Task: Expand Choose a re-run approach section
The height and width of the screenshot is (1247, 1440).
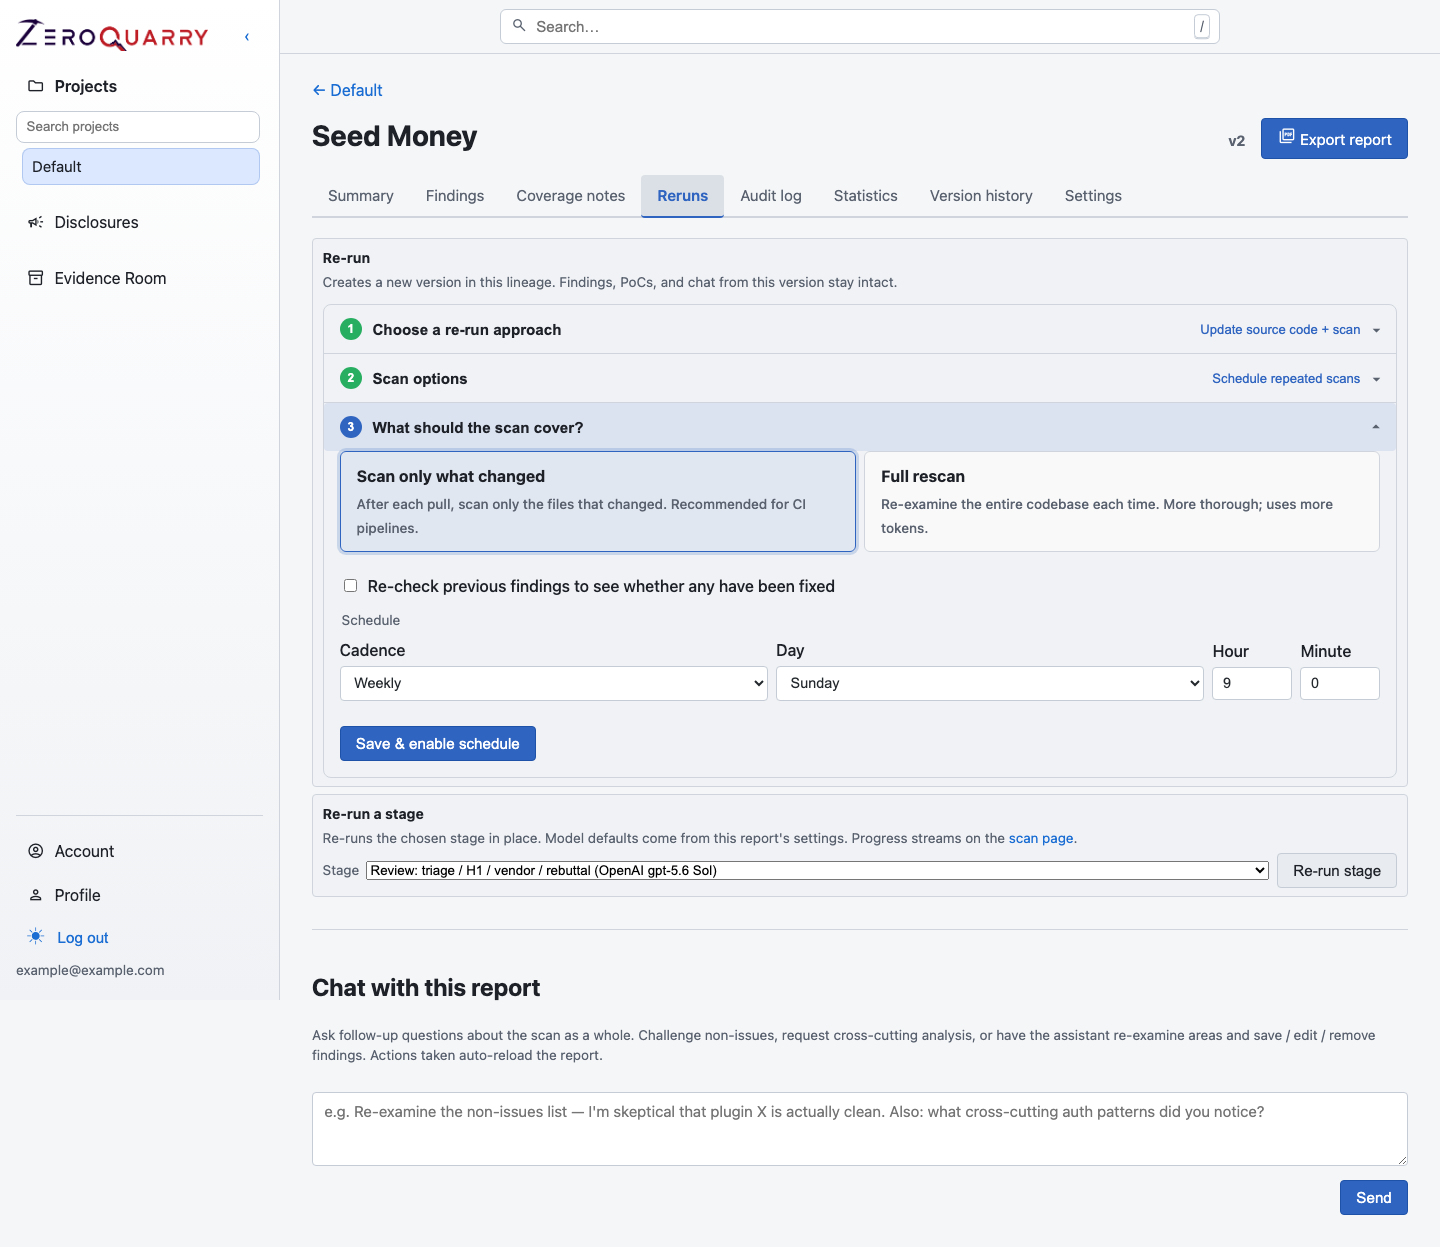Action: (x=860, y=329)
